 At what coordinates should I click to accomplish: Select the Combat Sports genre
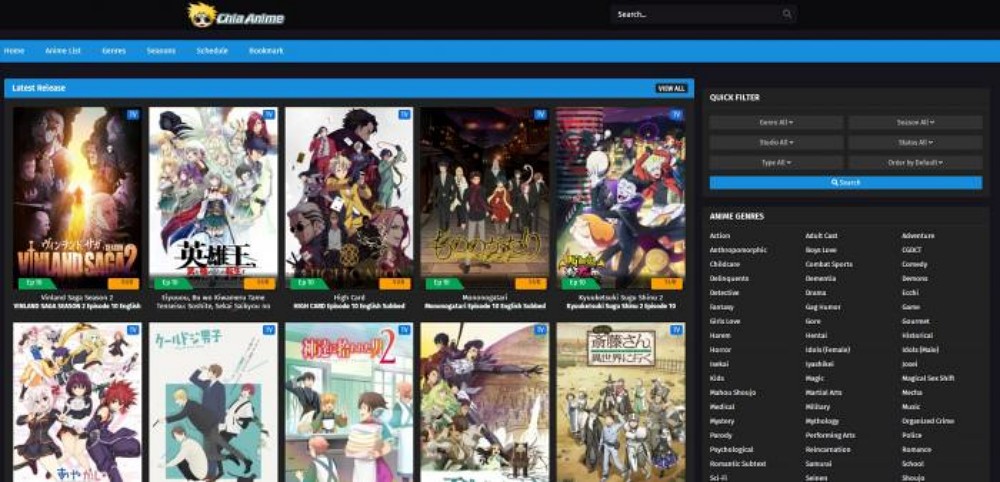pyautogui.click(x=828, y=264)
